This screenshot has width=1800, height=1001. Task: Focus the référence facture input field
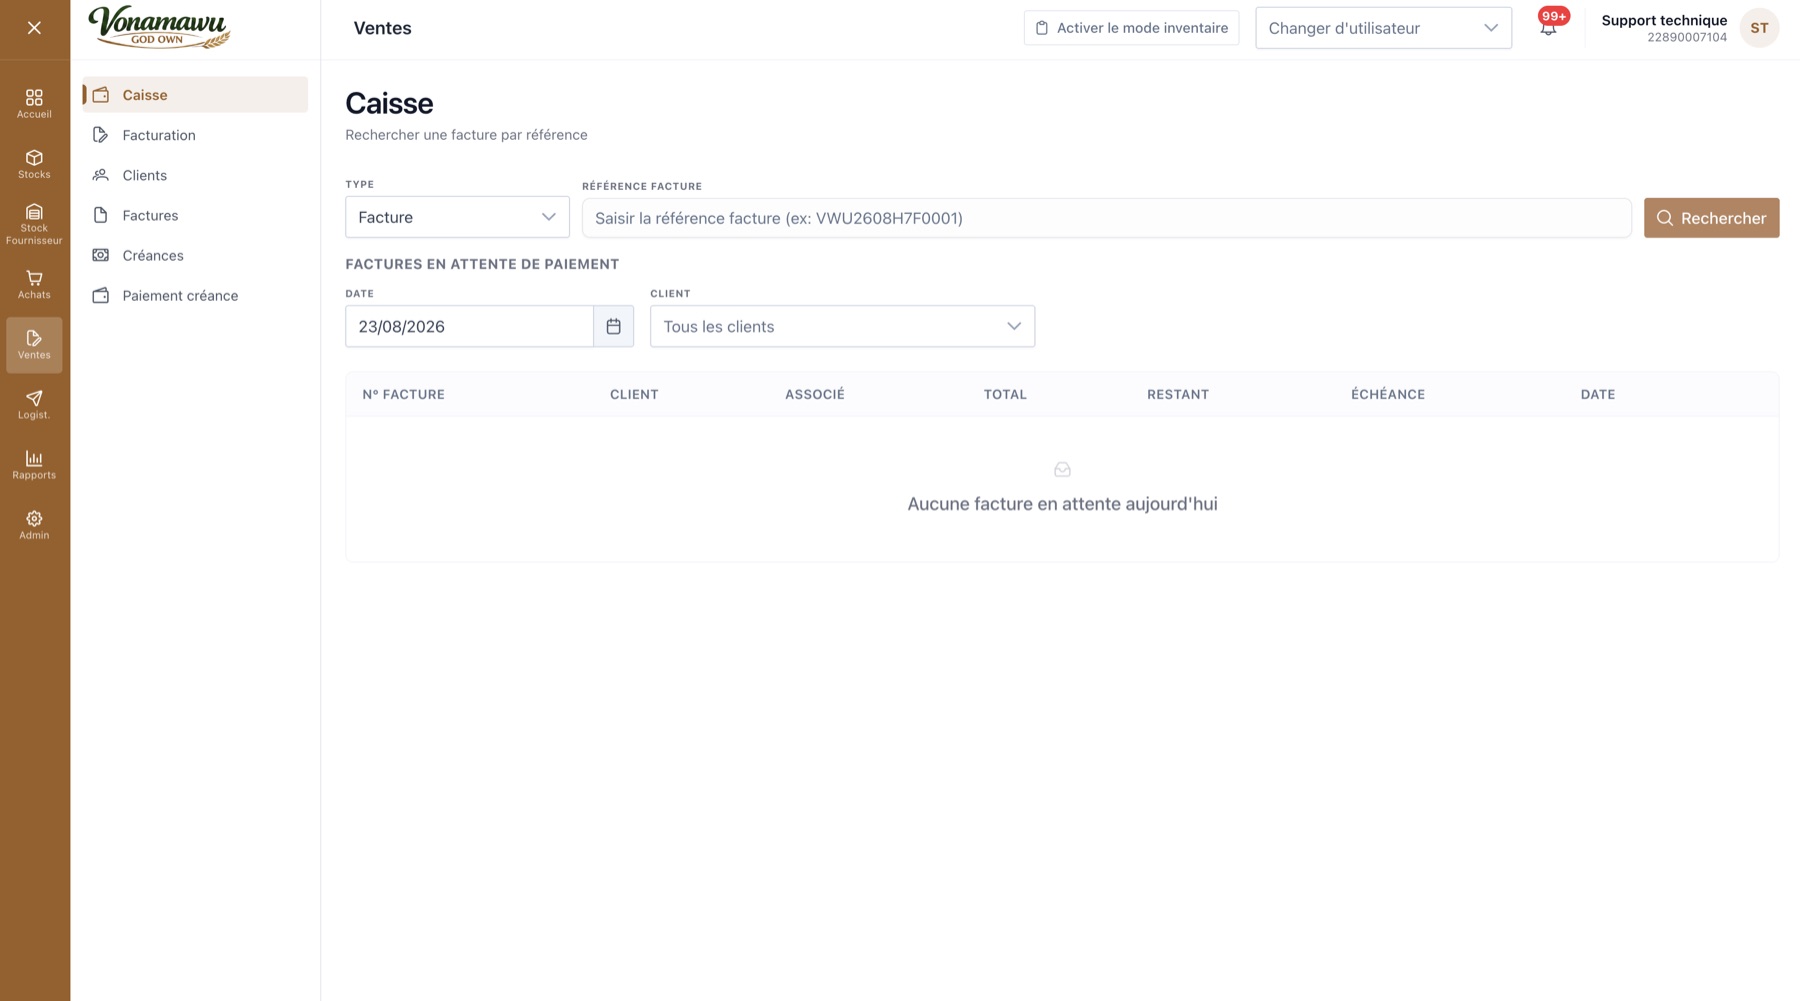tap(1106, 218)
